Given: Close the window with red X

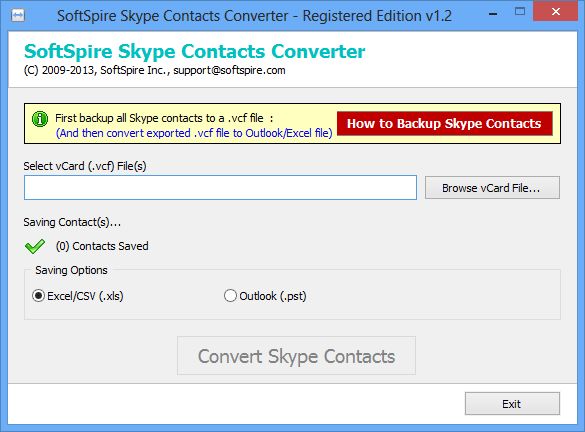Looking at the screenshot, I should pos(556,12).
